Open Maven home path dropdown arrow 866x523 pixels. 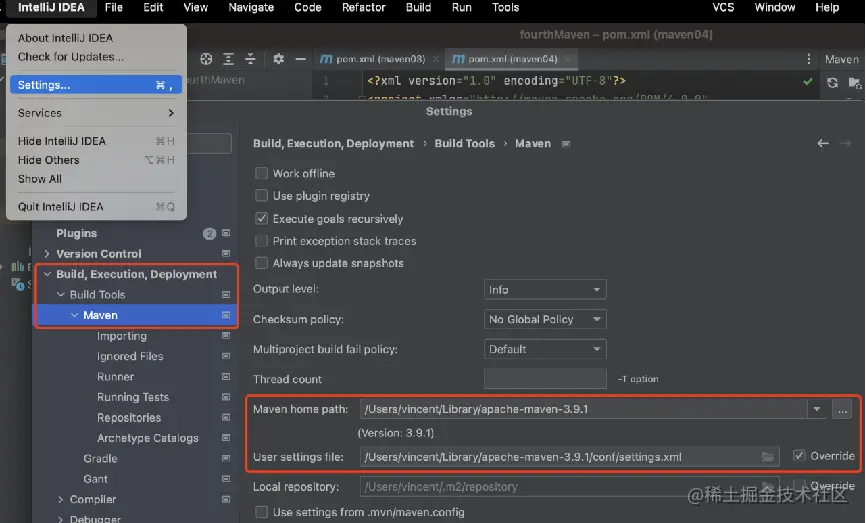coord(816,409)
